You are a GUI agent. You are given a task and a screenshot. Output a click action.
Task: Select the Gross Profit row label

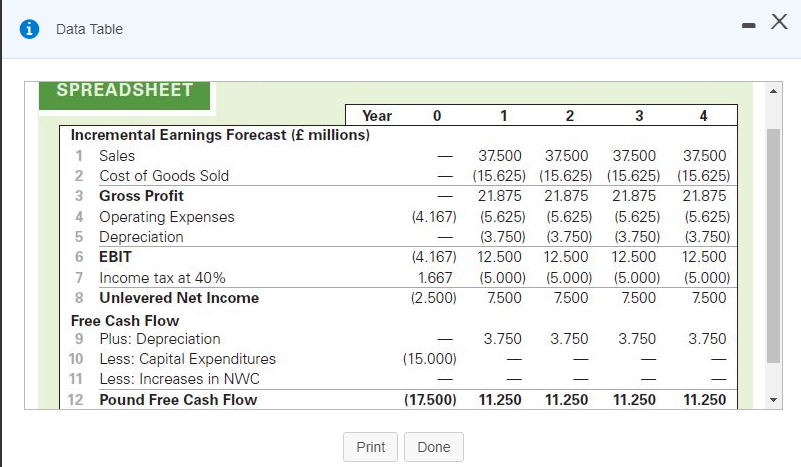click(x=142, y=196)
